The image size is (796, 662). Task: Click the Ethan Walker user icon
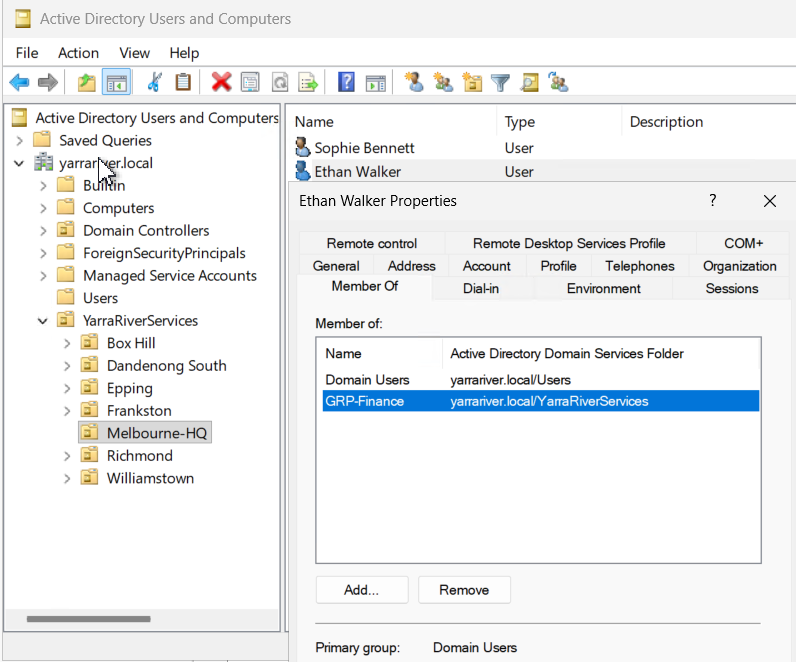(303, 171)
